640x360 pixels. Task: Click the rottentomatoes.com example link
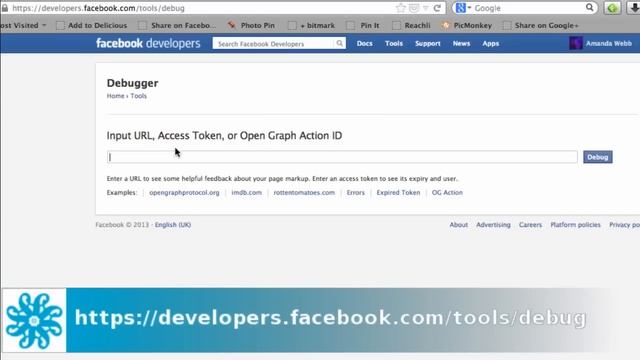tap(304, 193)
